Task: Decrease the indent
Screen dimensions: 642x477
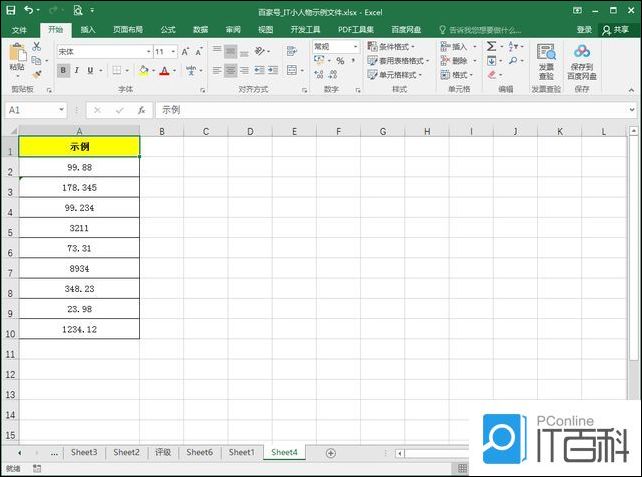Action: click(260, 70)
